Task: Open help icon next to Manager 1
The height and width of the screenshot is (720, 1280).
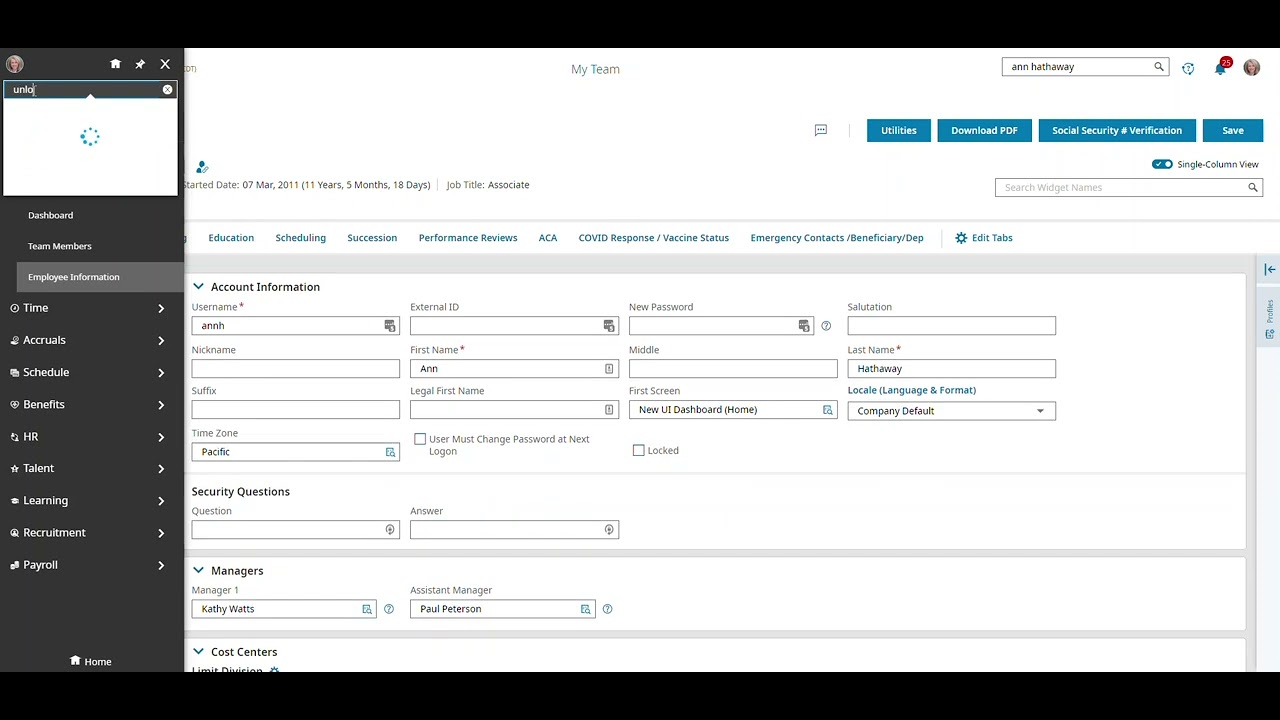Action: (389, 609)
